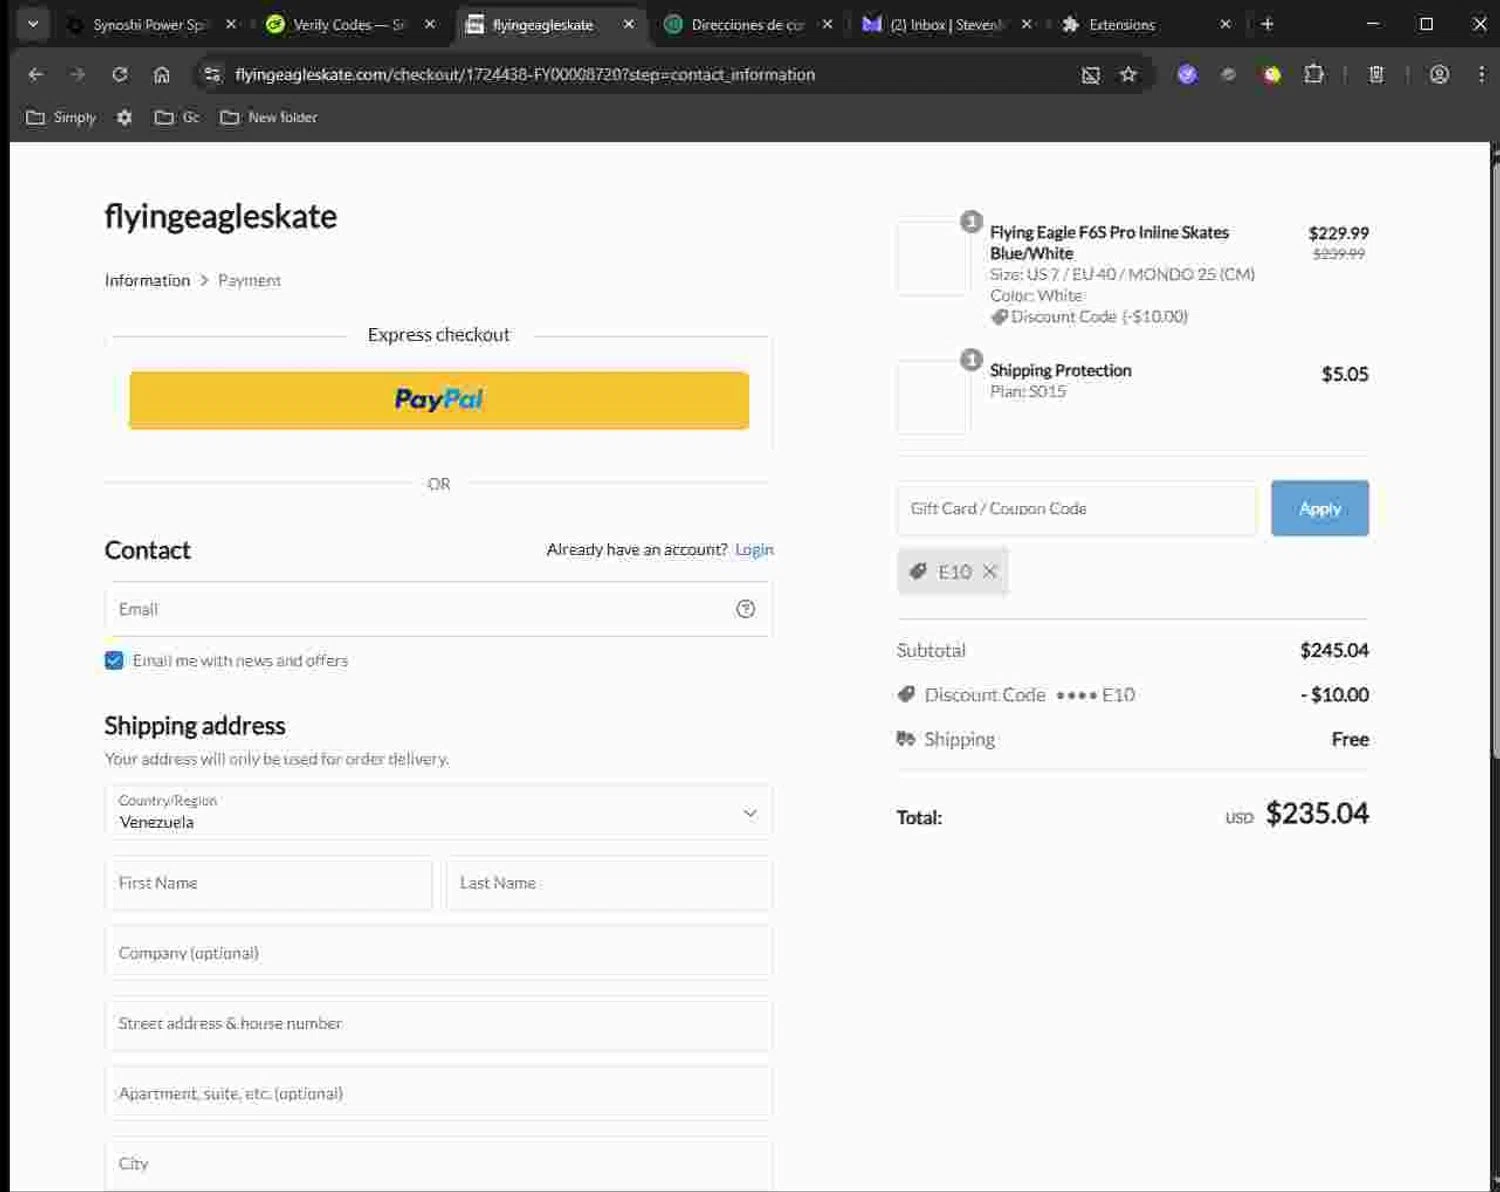Click the blocked-content icon next to the bookmark star
The image size is (1500, 1192).
pyautogui.click(x=1090, y=74)
